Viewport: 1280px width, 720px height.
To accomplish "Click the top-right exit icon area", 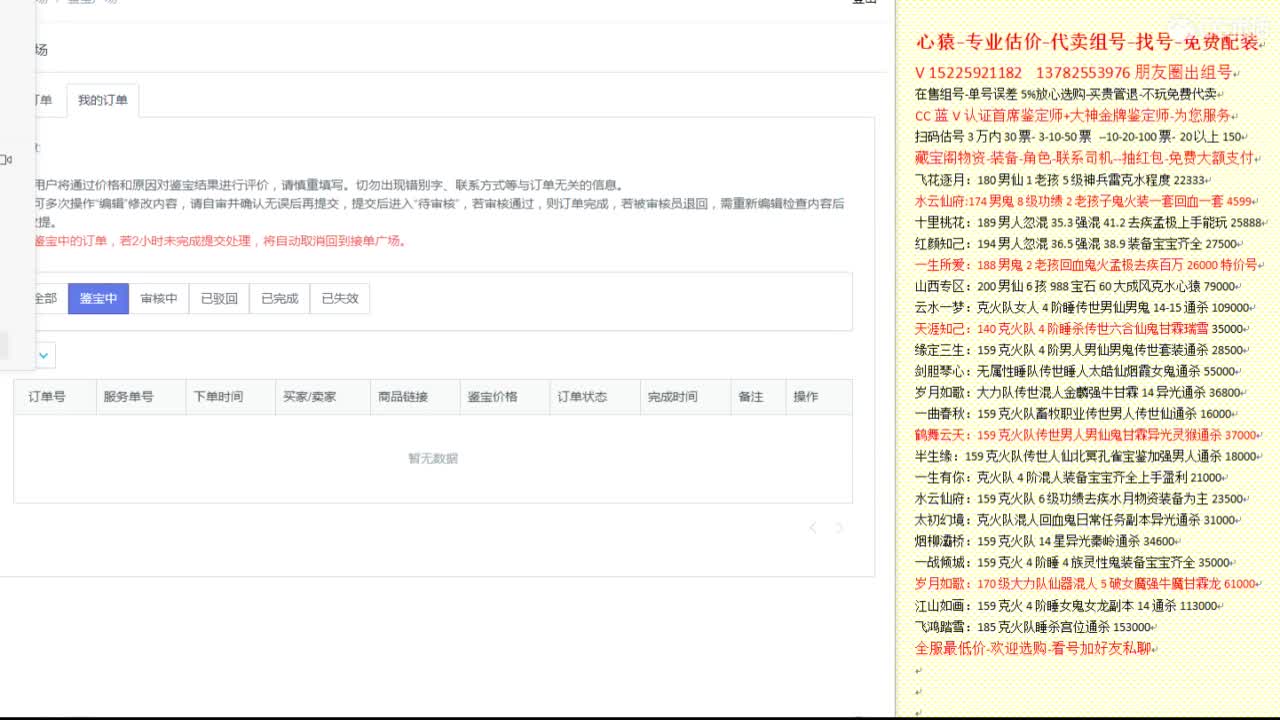I will (x=866, y=3).
